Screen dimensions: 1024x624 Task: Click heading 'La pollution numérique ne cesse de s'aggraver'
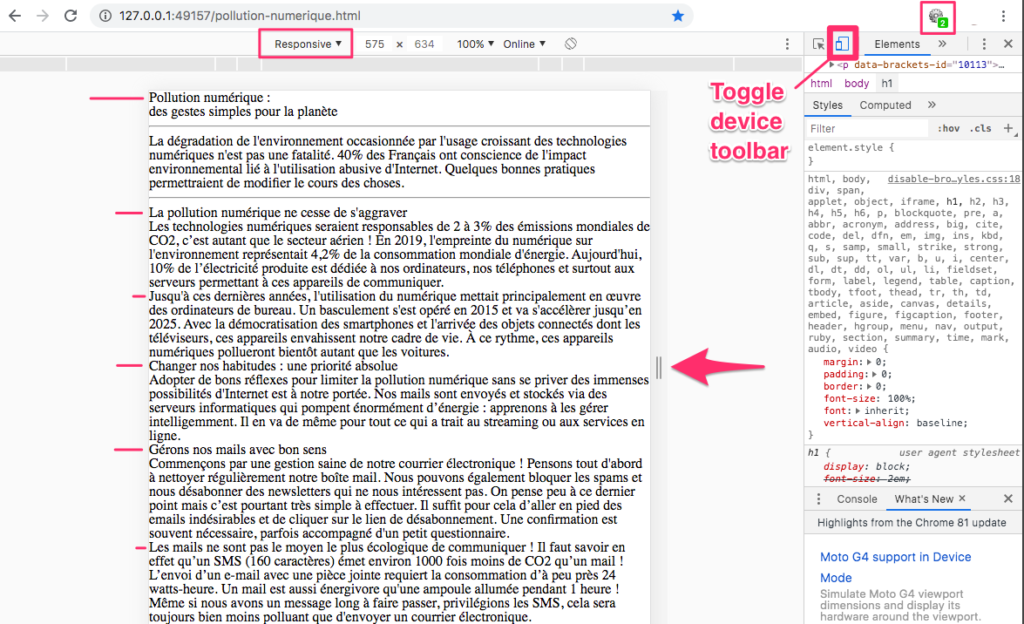pos(278,212)
